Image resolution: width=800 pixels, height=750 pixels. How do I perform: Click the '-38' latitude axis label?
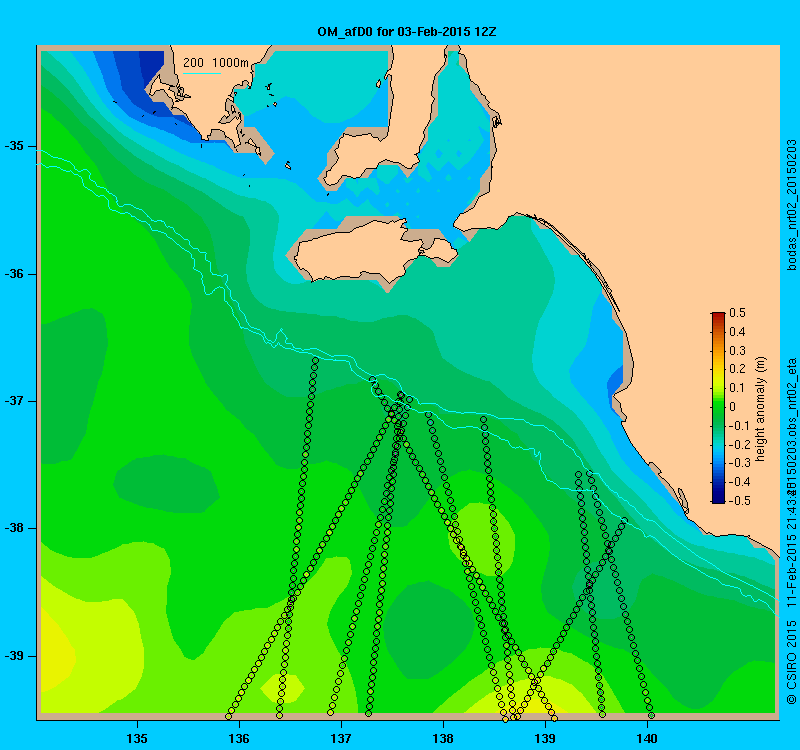click(x=15, y=528)
